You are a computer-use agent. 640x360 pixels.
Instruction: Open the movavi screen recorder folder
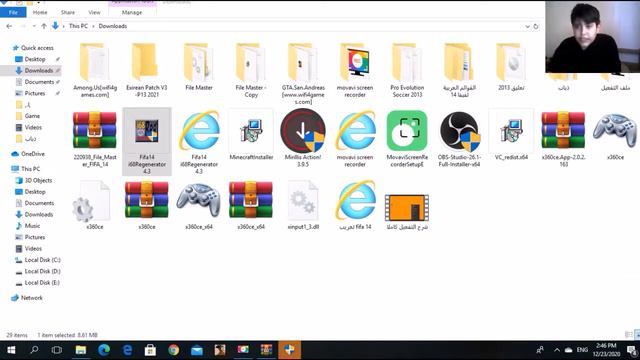coord(355,70)
